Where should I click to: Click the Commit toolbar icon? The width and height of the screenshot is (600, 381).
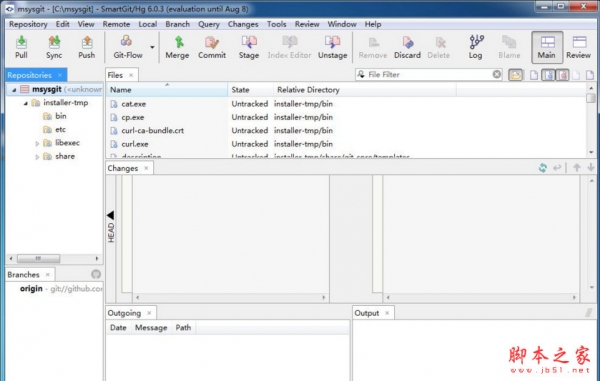[x=212, y=47]
